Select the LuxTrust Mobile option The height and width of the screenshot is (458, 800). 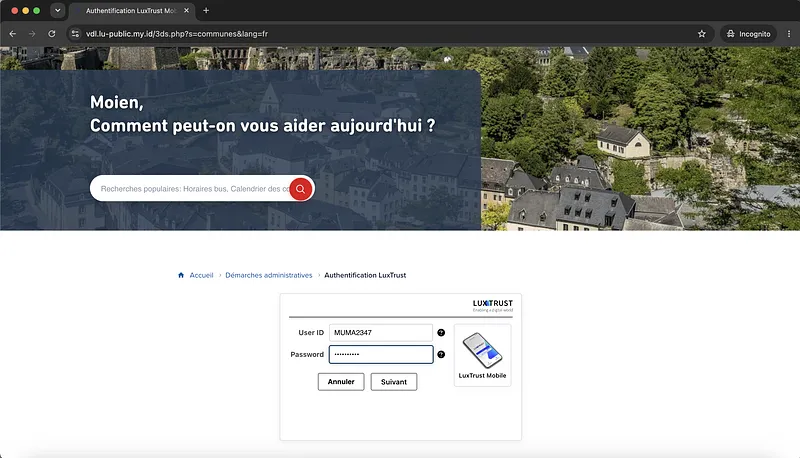pos(483,355)
